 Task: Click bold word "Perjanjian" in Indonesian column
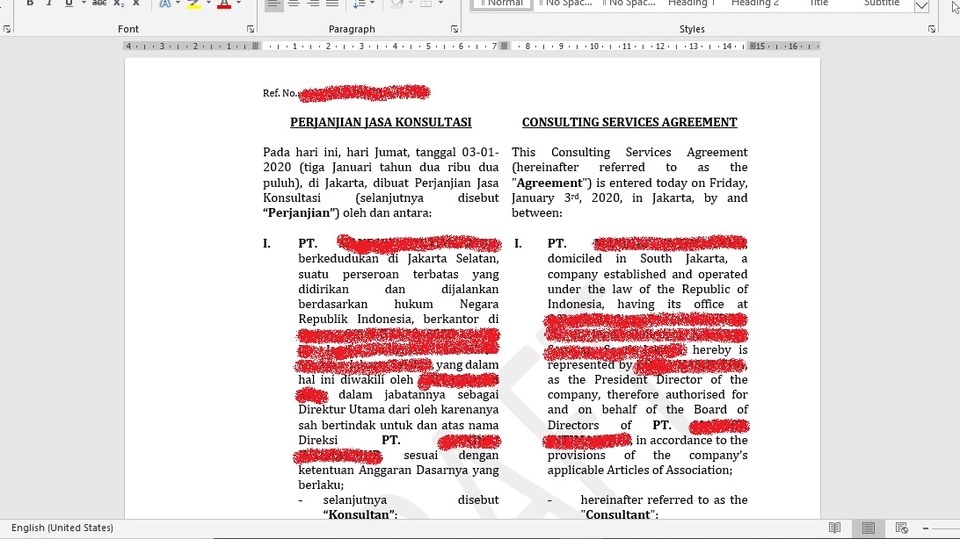(299, 213)
